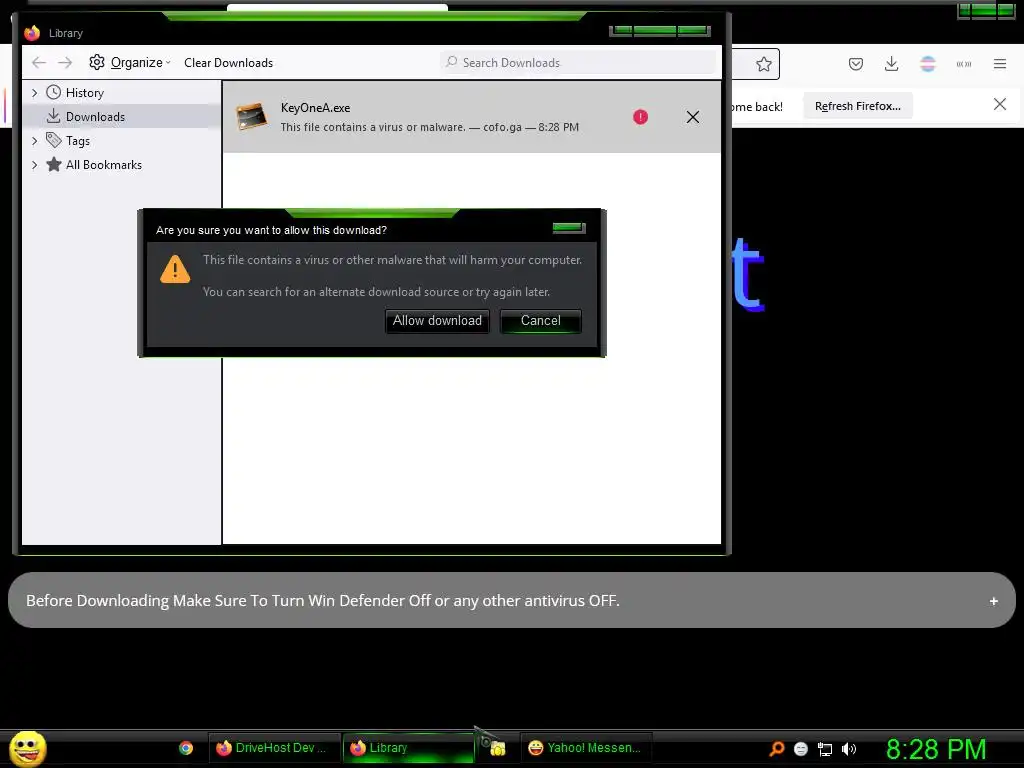Click the Organize gear icon

(97, 62)
